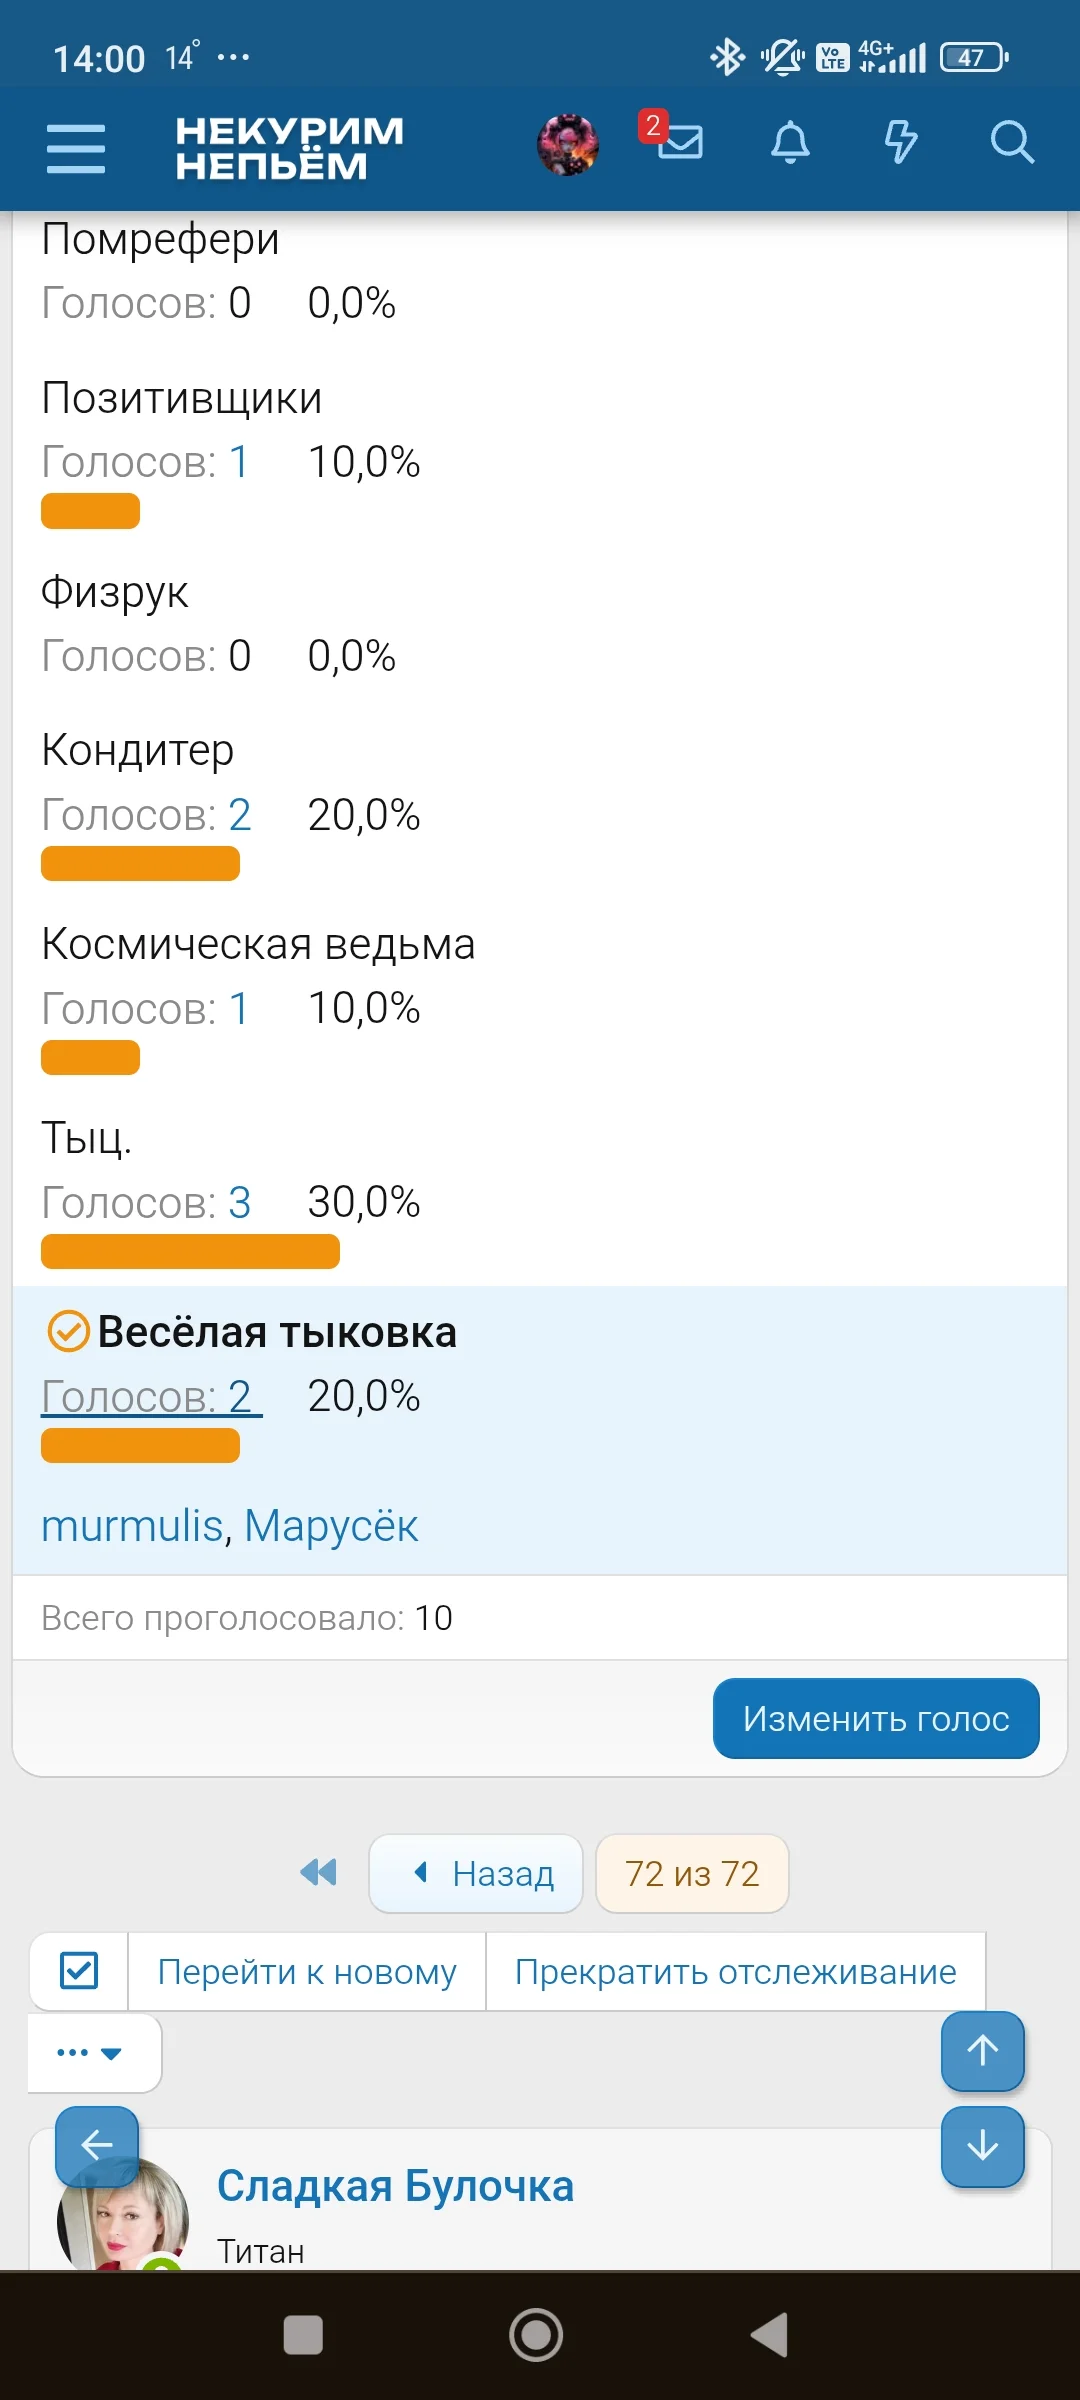
Task: Open the 72 из 72 page selector
Action: (692, 1873)
